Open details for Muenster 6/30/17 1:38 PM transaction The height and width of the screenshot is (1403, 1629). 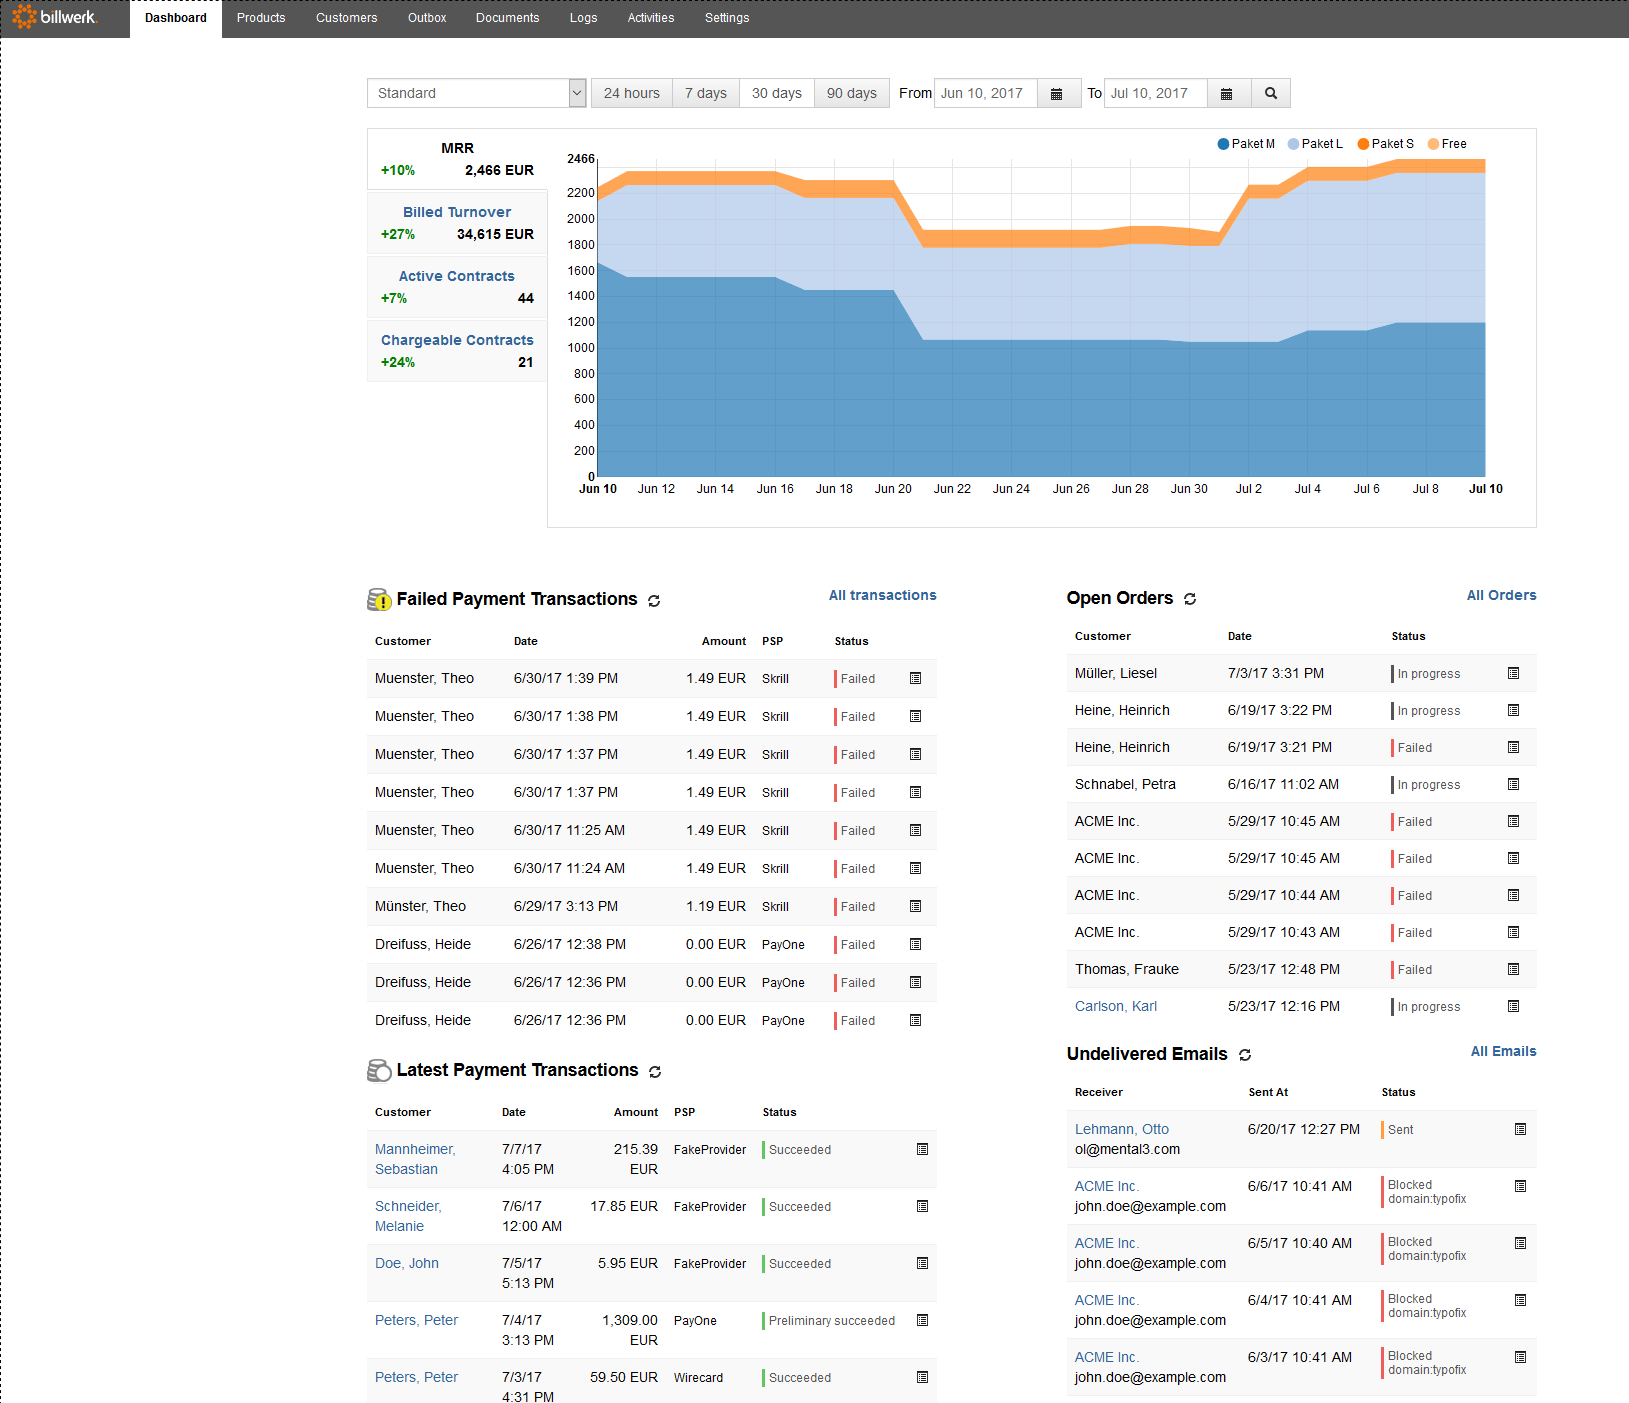click(915, 716)
